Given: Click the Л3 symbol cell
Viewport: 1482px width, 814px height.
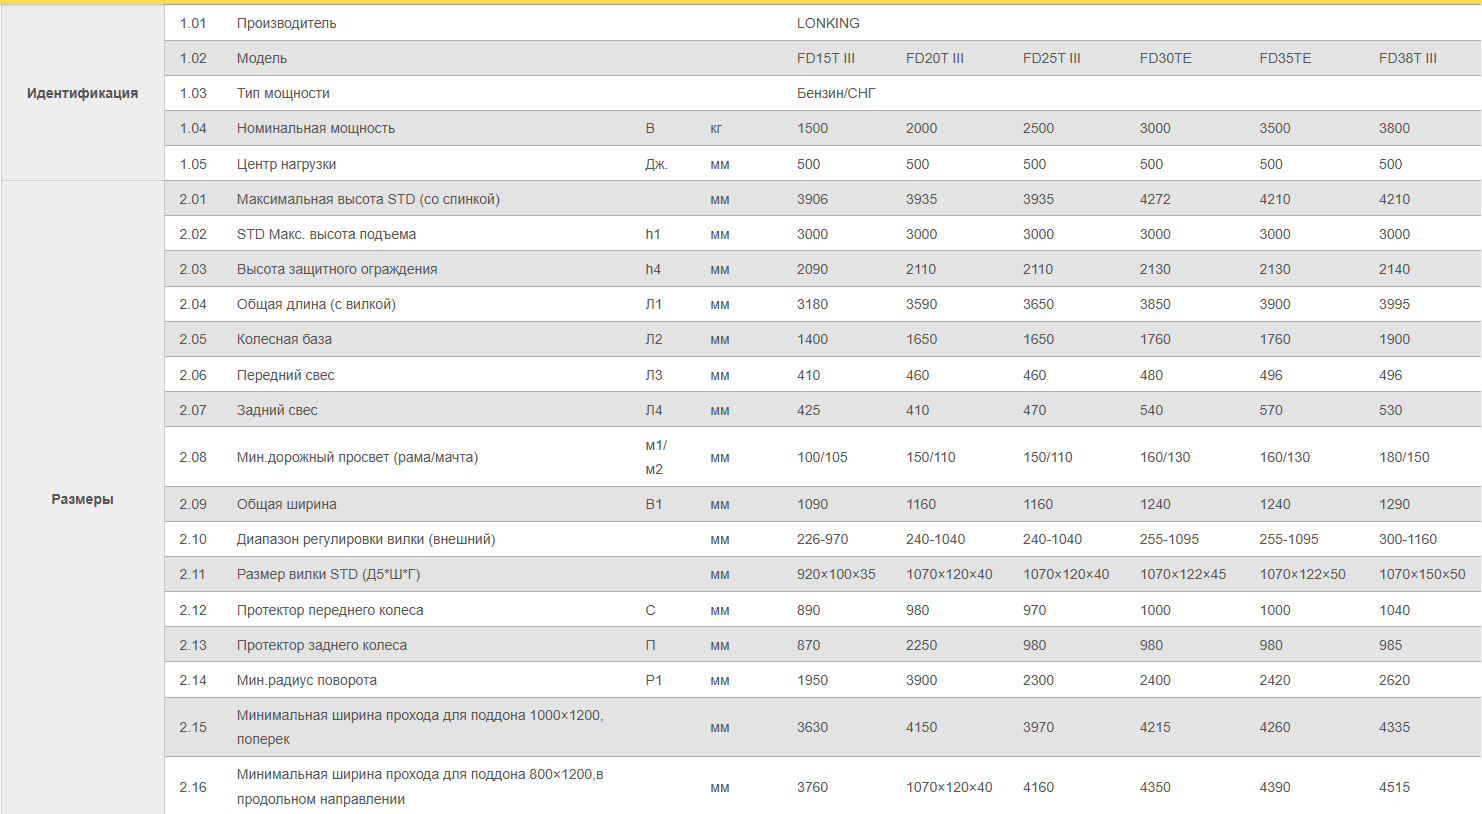Looking at the screenshot, I should pyautogui.click(x=654, y=375).
